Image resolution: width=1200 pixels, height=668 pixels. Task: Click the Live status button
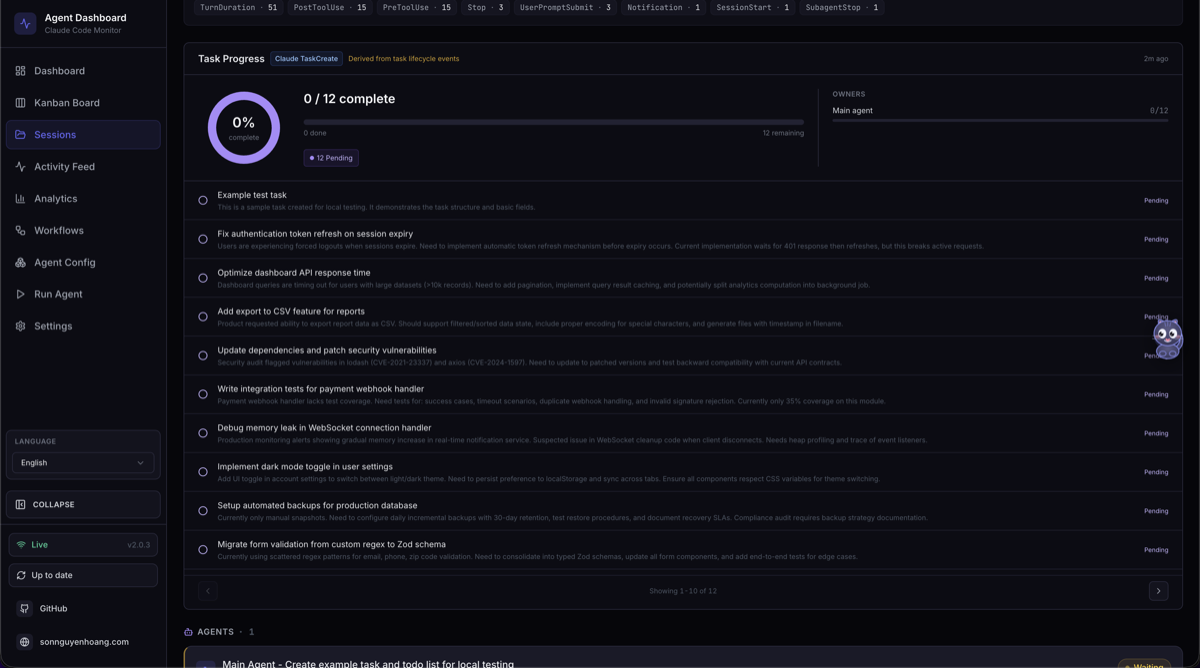[x=83, y=545]
